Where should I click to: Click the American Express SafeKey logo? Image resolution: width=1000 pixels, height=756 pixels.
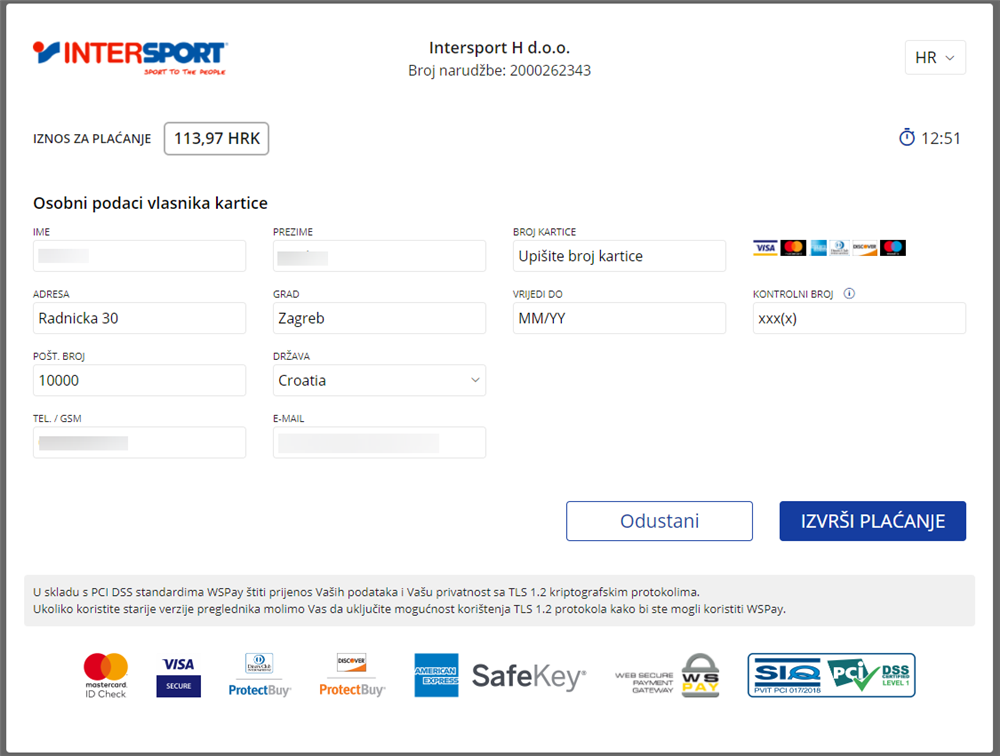(x=500, y=675)
